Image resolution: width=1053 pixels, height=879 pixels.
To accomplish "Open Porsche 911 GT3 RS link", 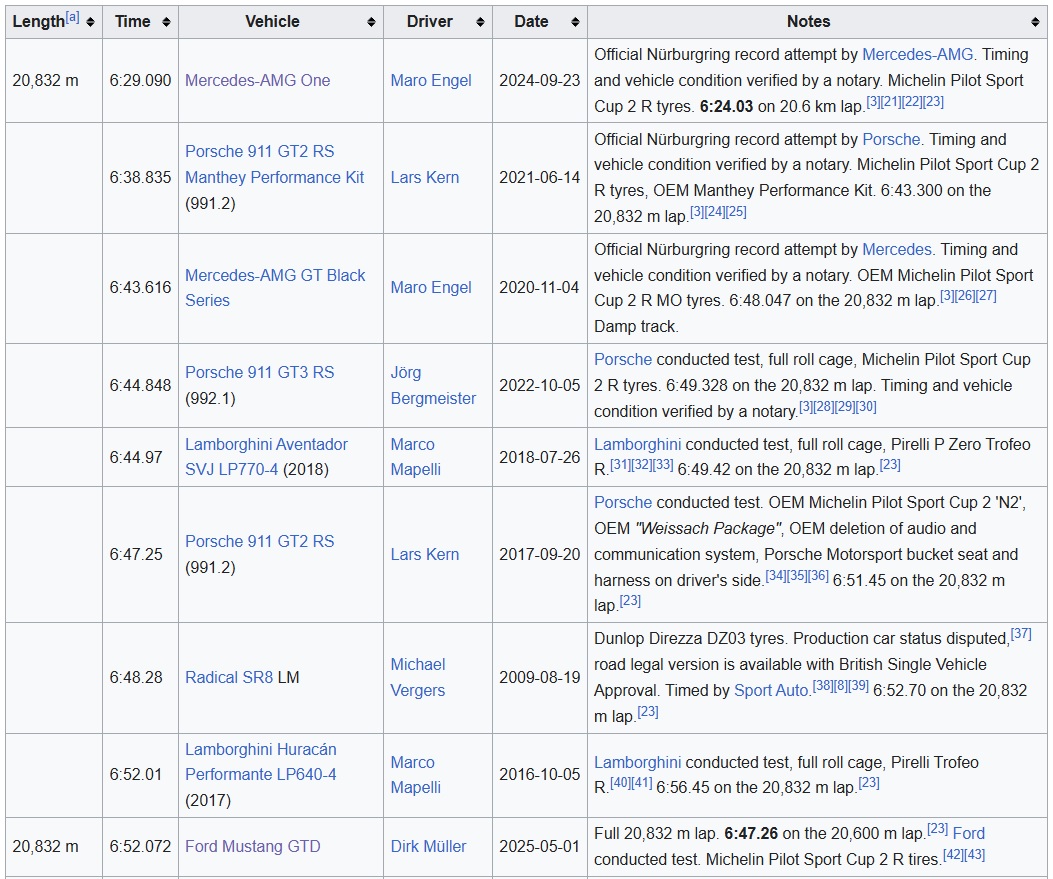I will click(x=259, y=373).
